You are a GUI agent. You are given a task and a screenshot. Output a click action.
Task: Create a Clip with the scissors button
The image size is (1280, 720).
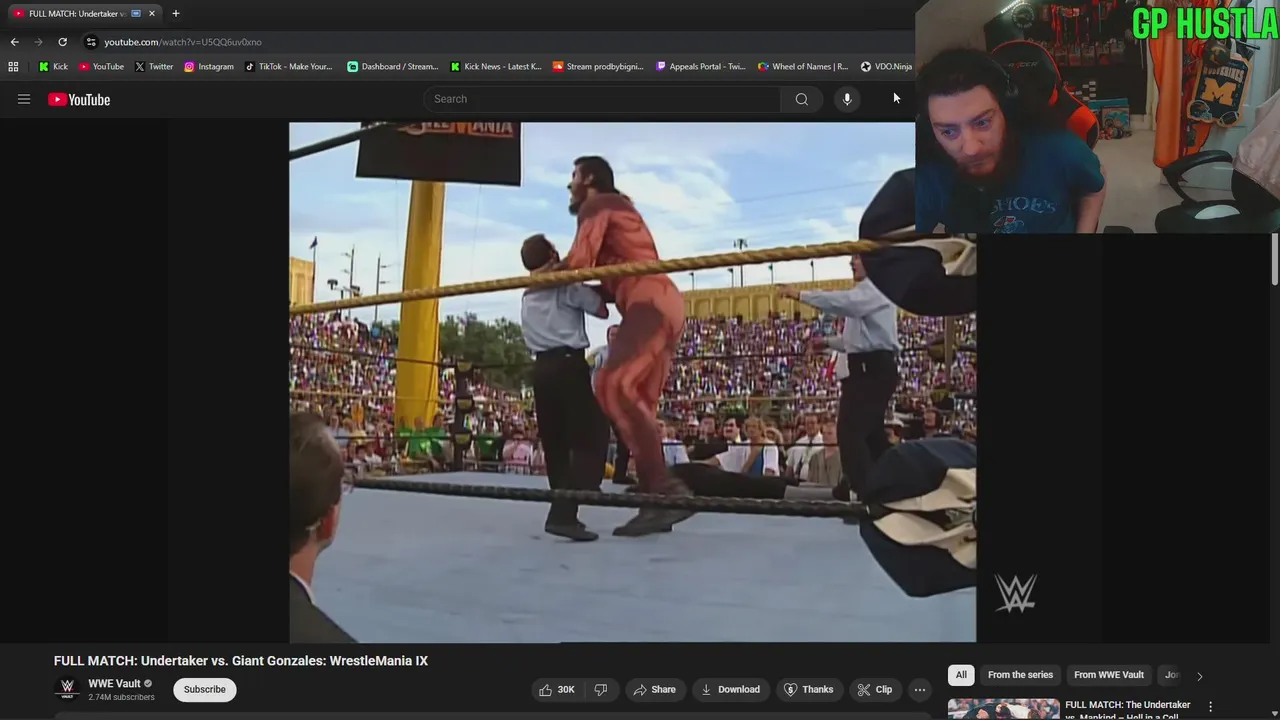point(874,689)
